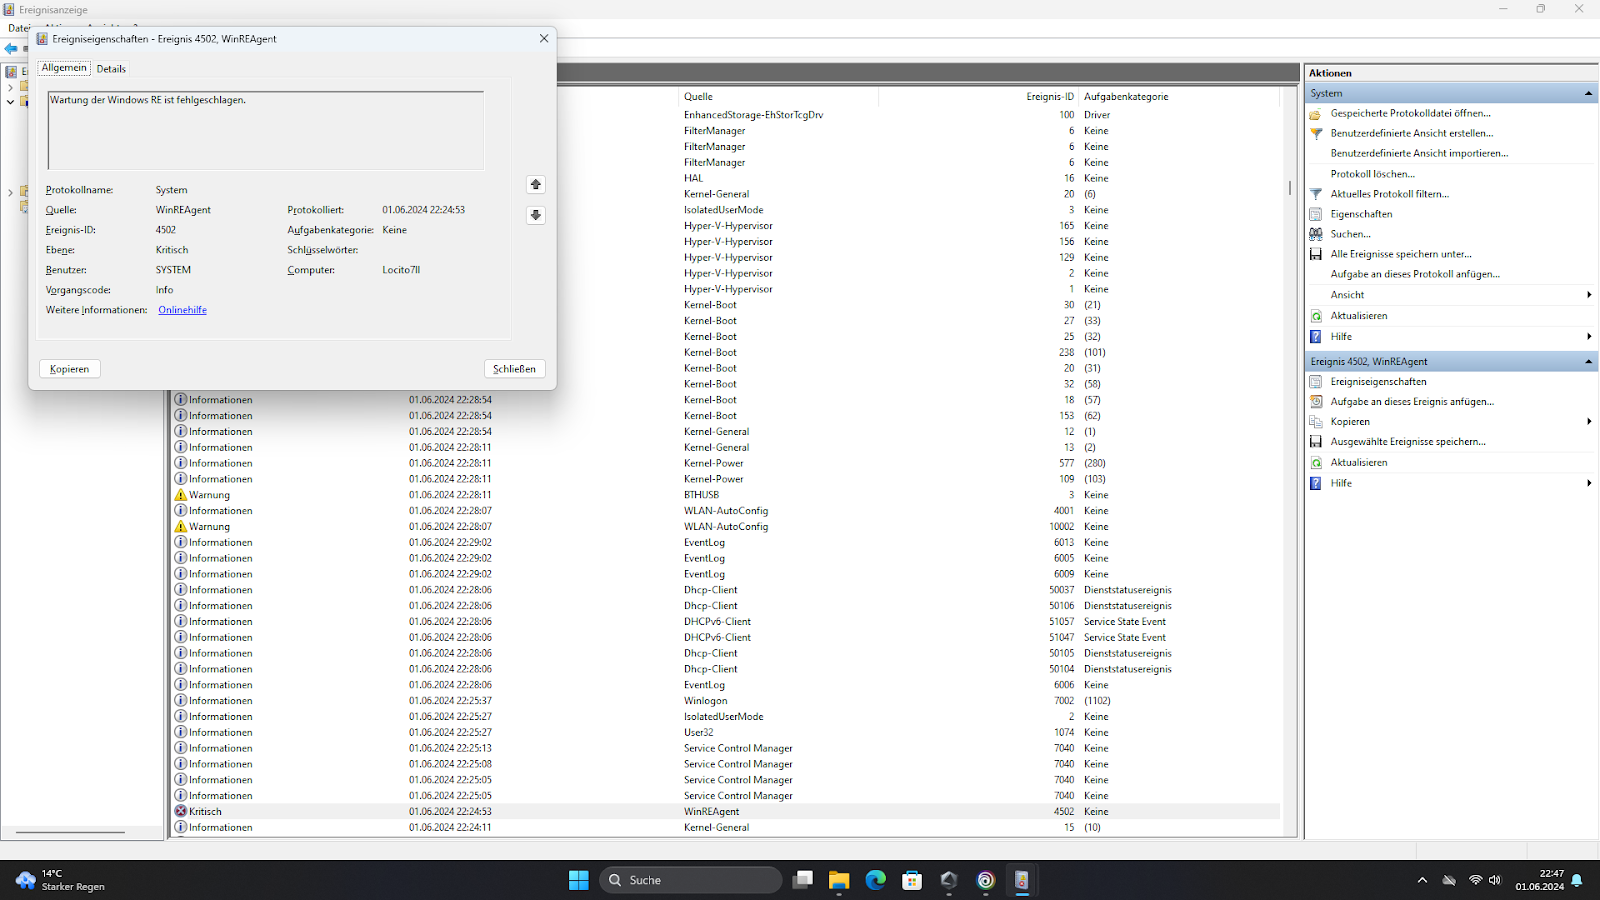1600x900 pixels.
Task: Click the Aufgabenkategorie column header
Action: pyautogui.click(x=1179, y=97)
